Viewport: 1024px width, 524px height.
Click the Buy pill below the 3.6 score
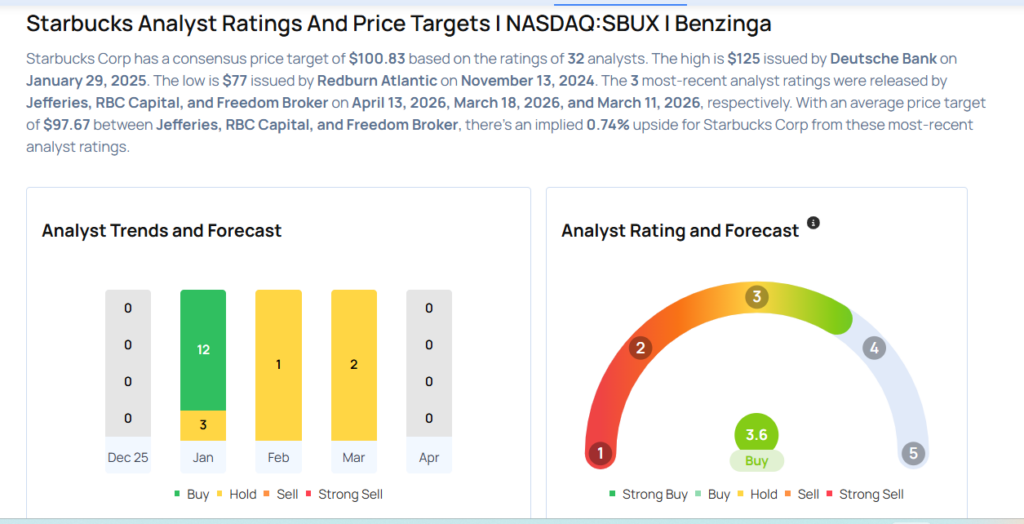(756, 462)
